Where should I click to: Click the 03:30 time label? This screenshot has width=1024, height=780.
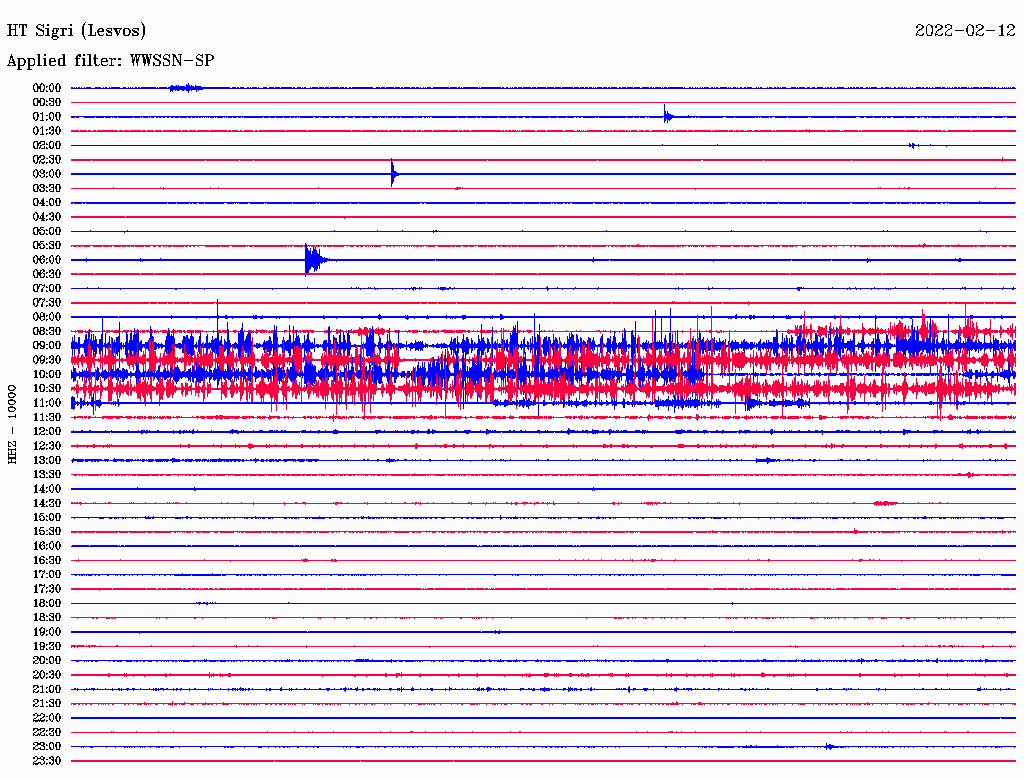(47, 189)
